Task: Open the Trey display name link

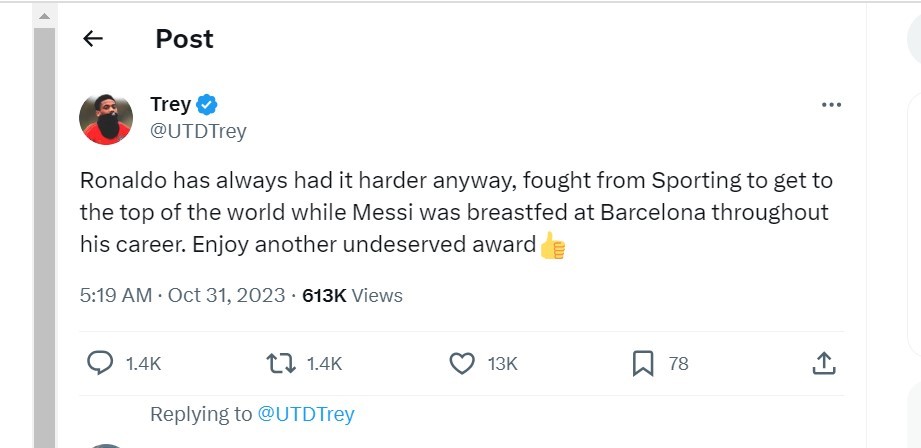Action: coord(170,105)
